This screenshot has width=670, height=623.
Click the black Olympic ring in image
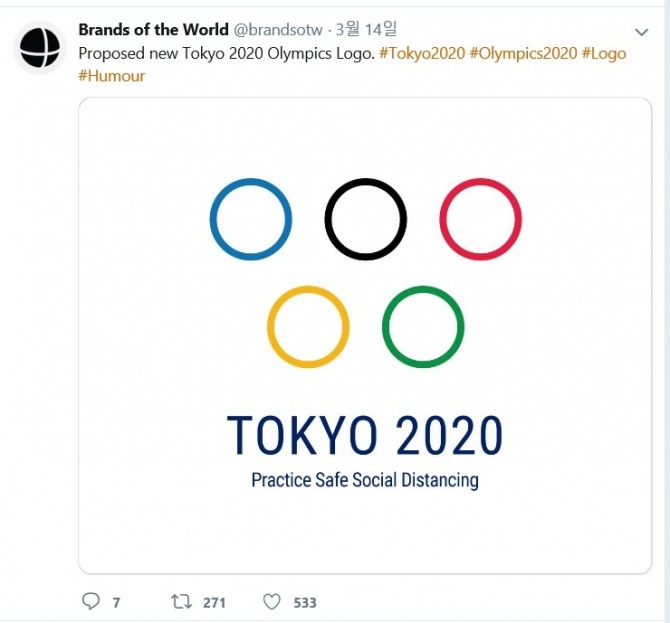366,219
